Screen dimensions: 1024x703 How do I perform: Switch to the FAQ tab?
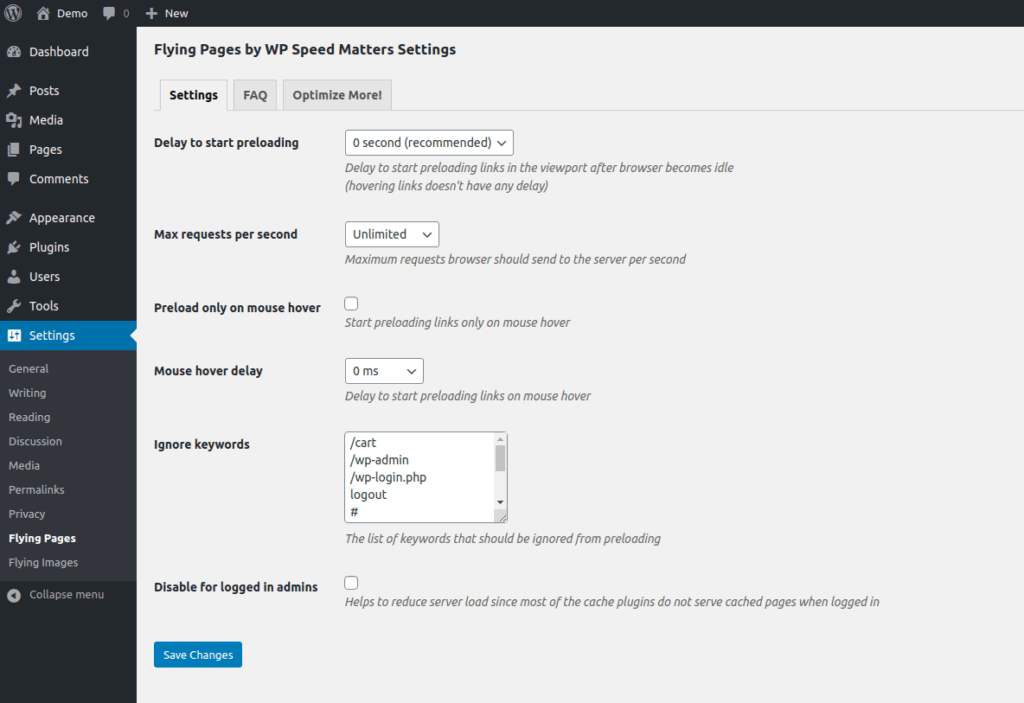254,94
